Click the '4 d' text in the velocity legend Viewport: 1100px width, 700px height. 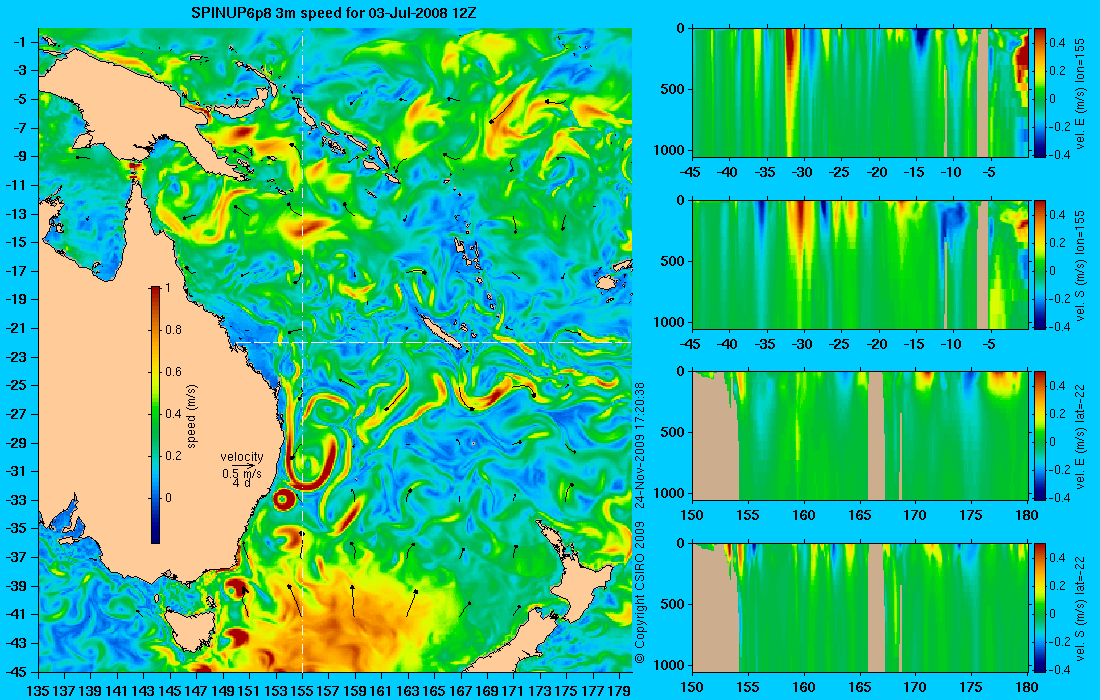pyautogui.click(x=241, y=483)
